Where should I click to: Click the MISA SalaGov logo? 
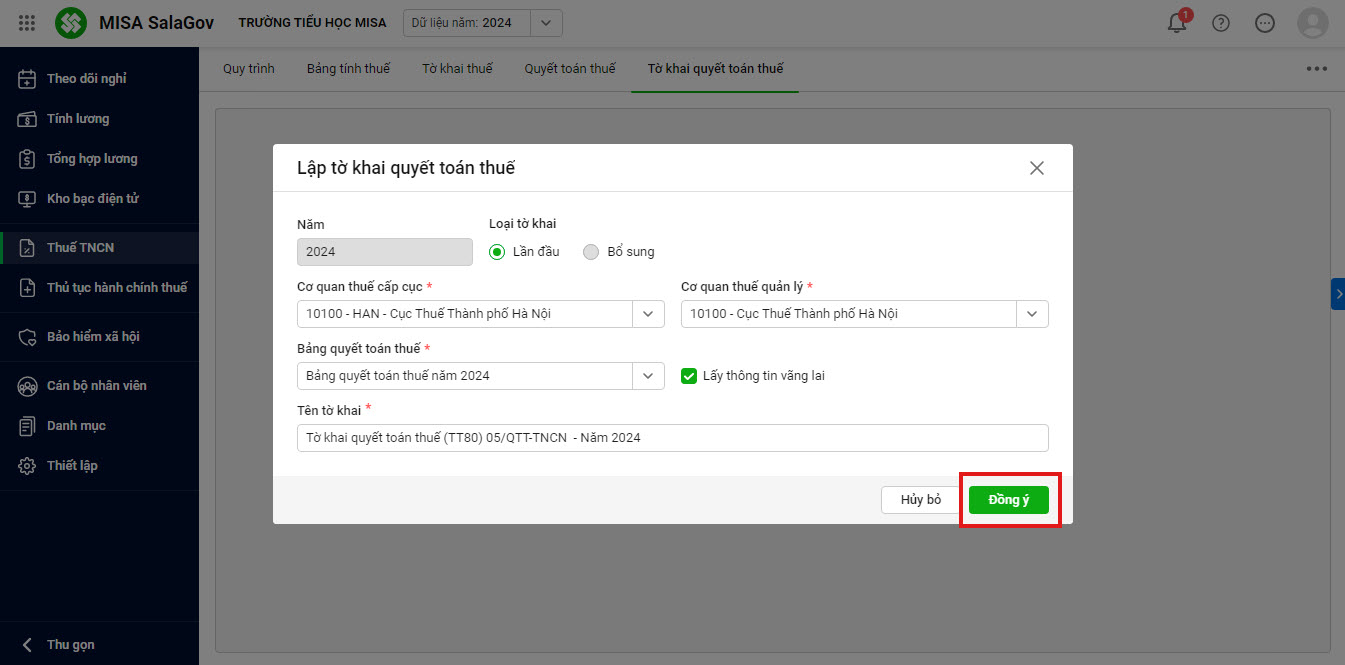(71, 23)
